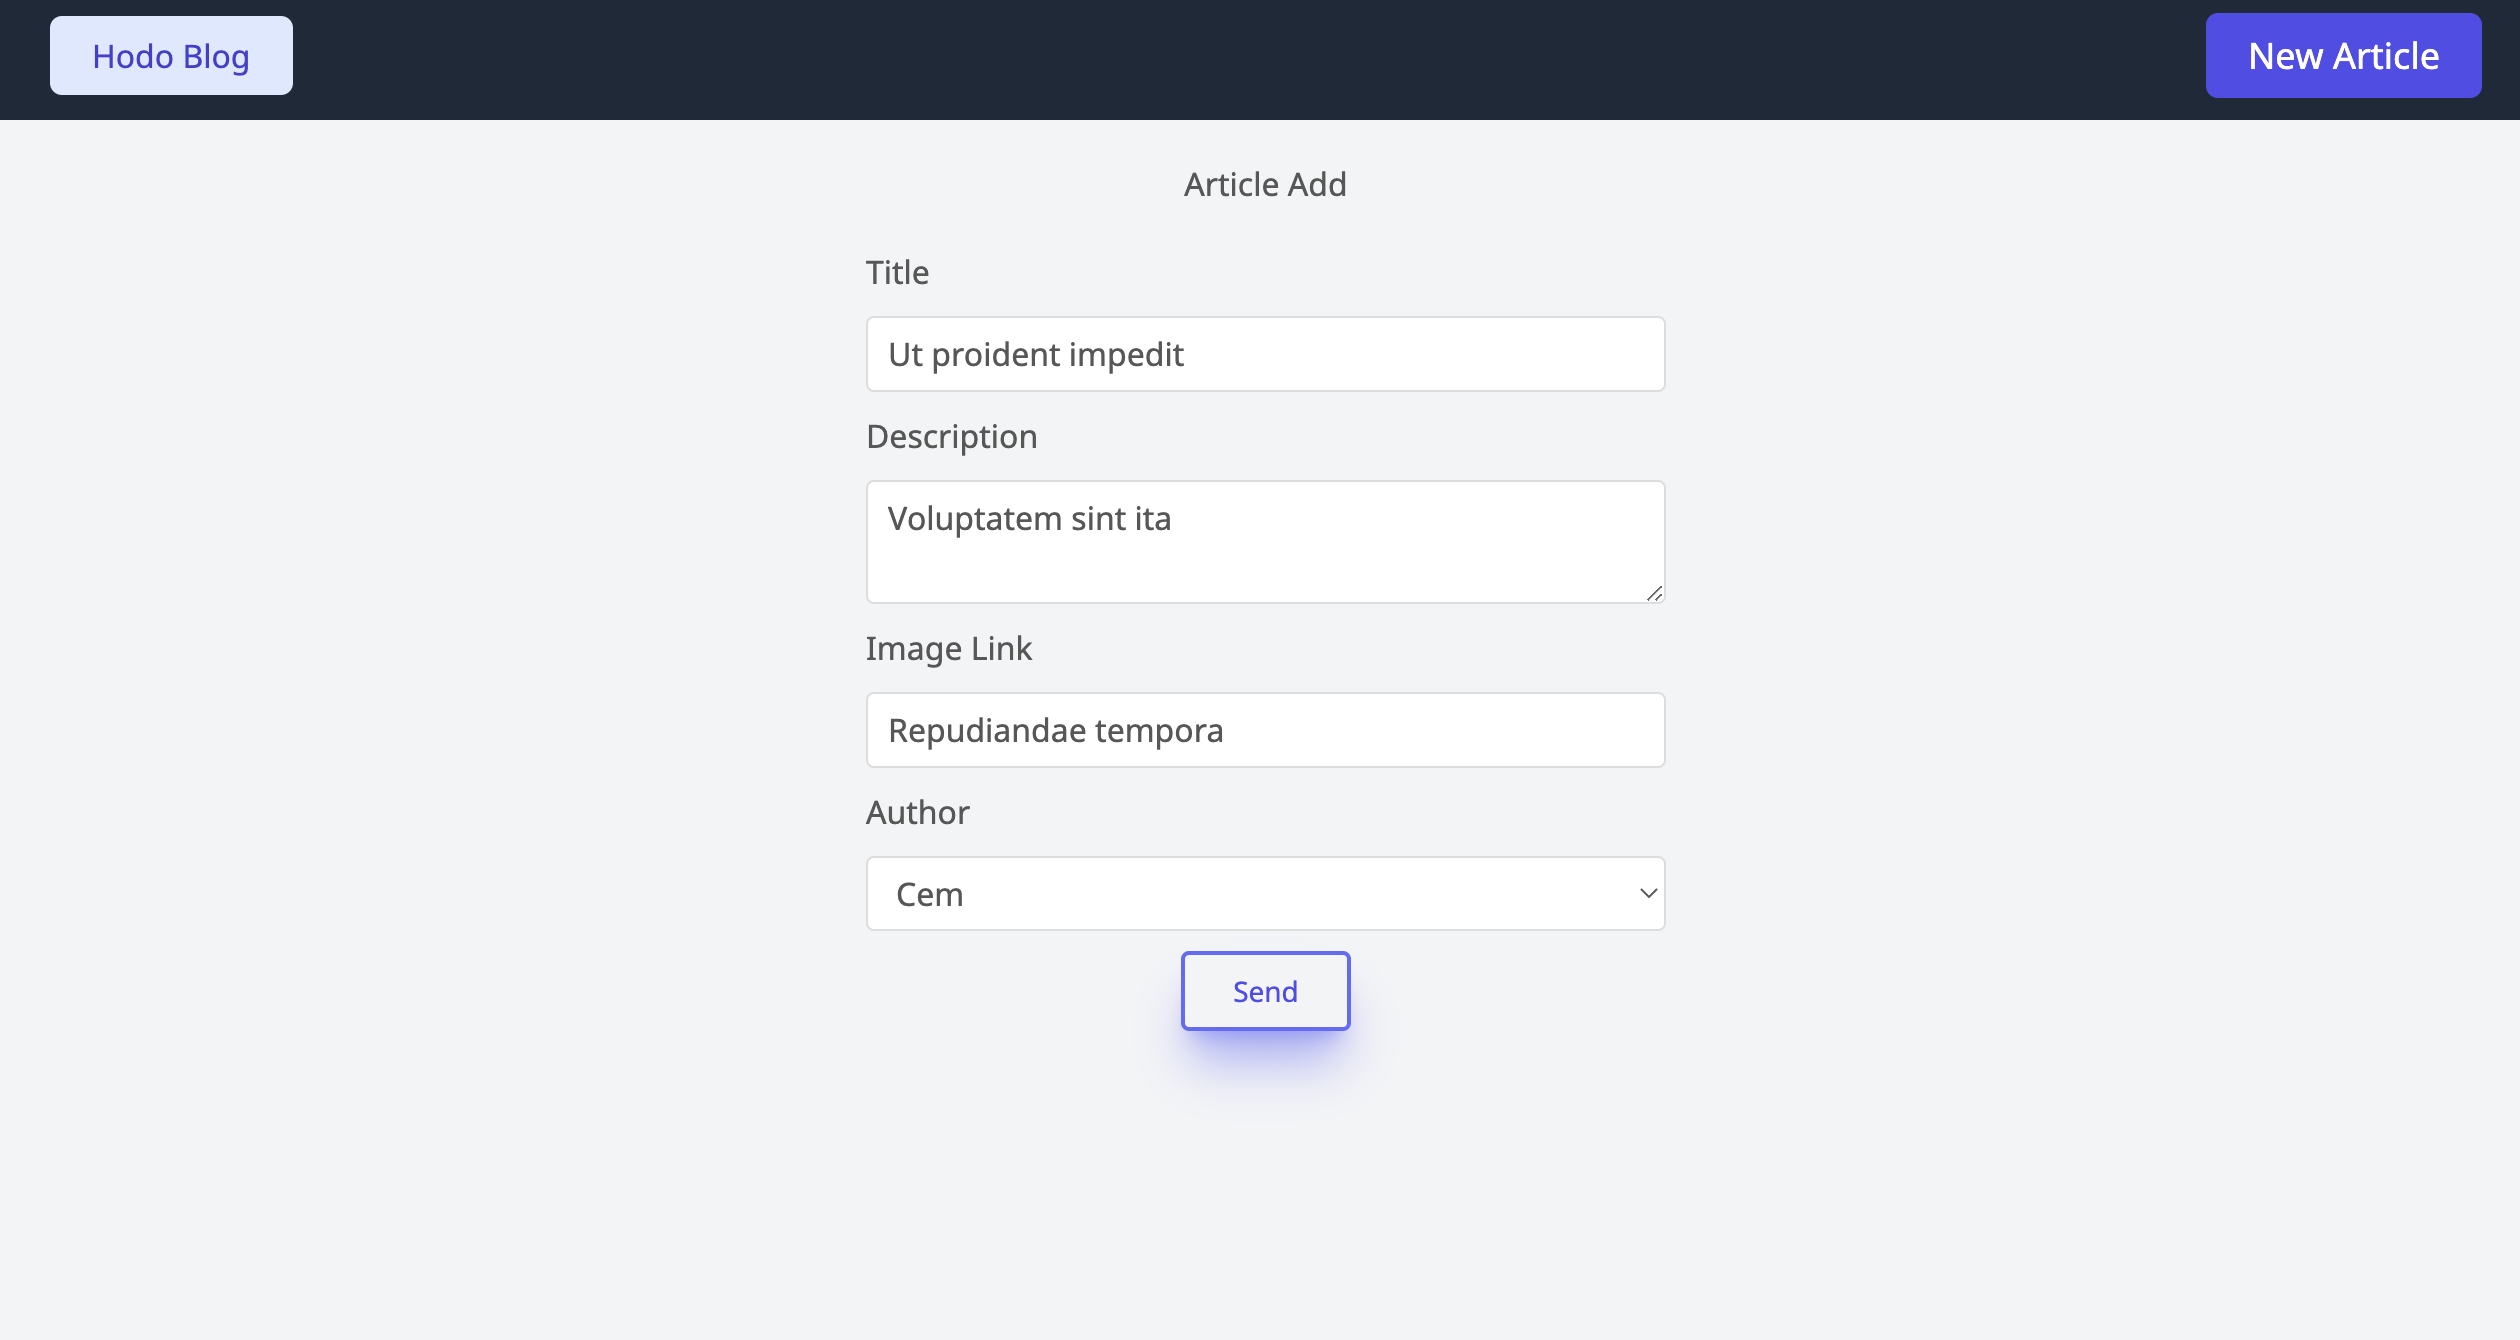Click the Author dropdown chevron arrow
Image resolution: width=2520 pixels, height=1340 pixels.
1647,894
